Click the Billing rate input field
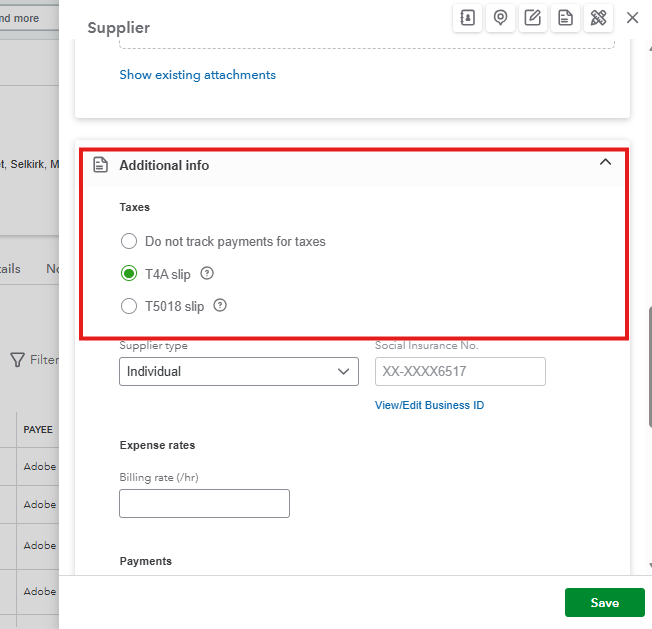This screenshot has width=652, height=629. tap(204, 503)
